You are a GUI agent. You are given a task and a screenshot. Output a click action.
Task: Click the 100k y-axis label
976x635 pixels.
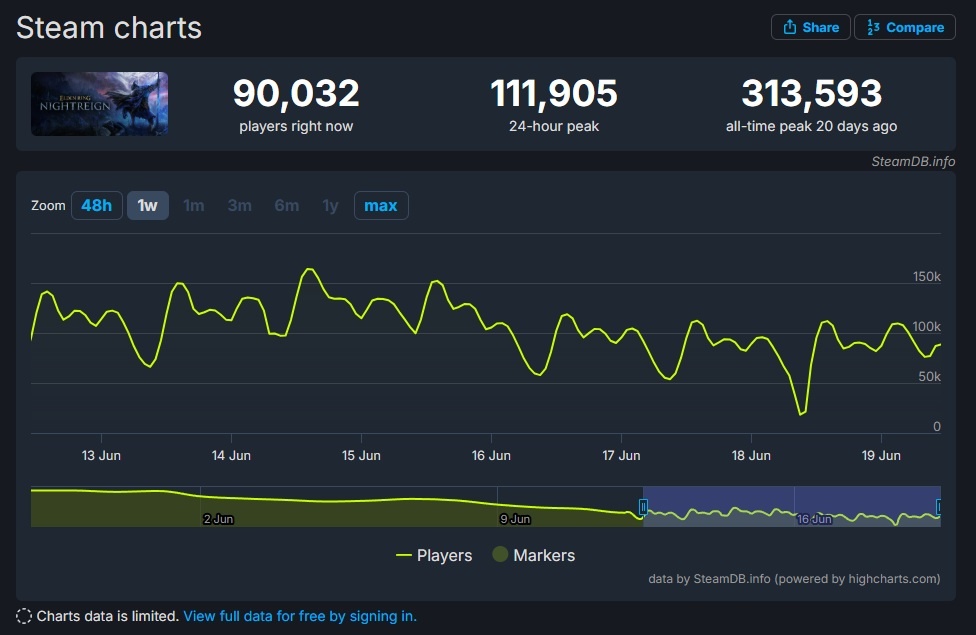pyautogui.click(x=927, y=326)
